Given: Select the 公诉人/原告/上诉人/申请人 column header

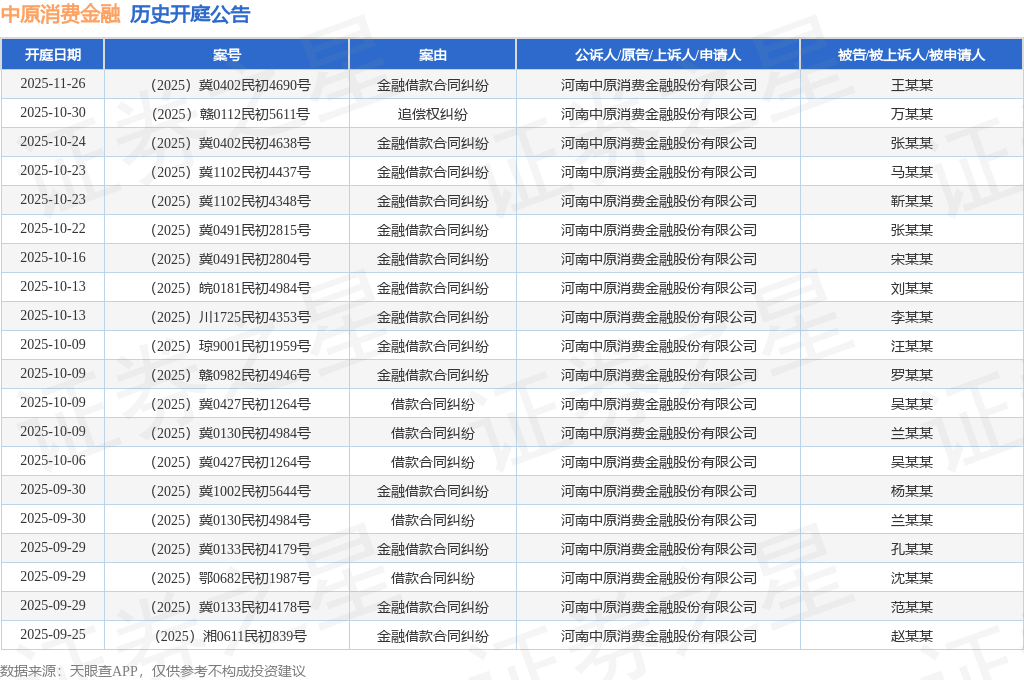Looking at the screenshot, I should coord(658,55).
